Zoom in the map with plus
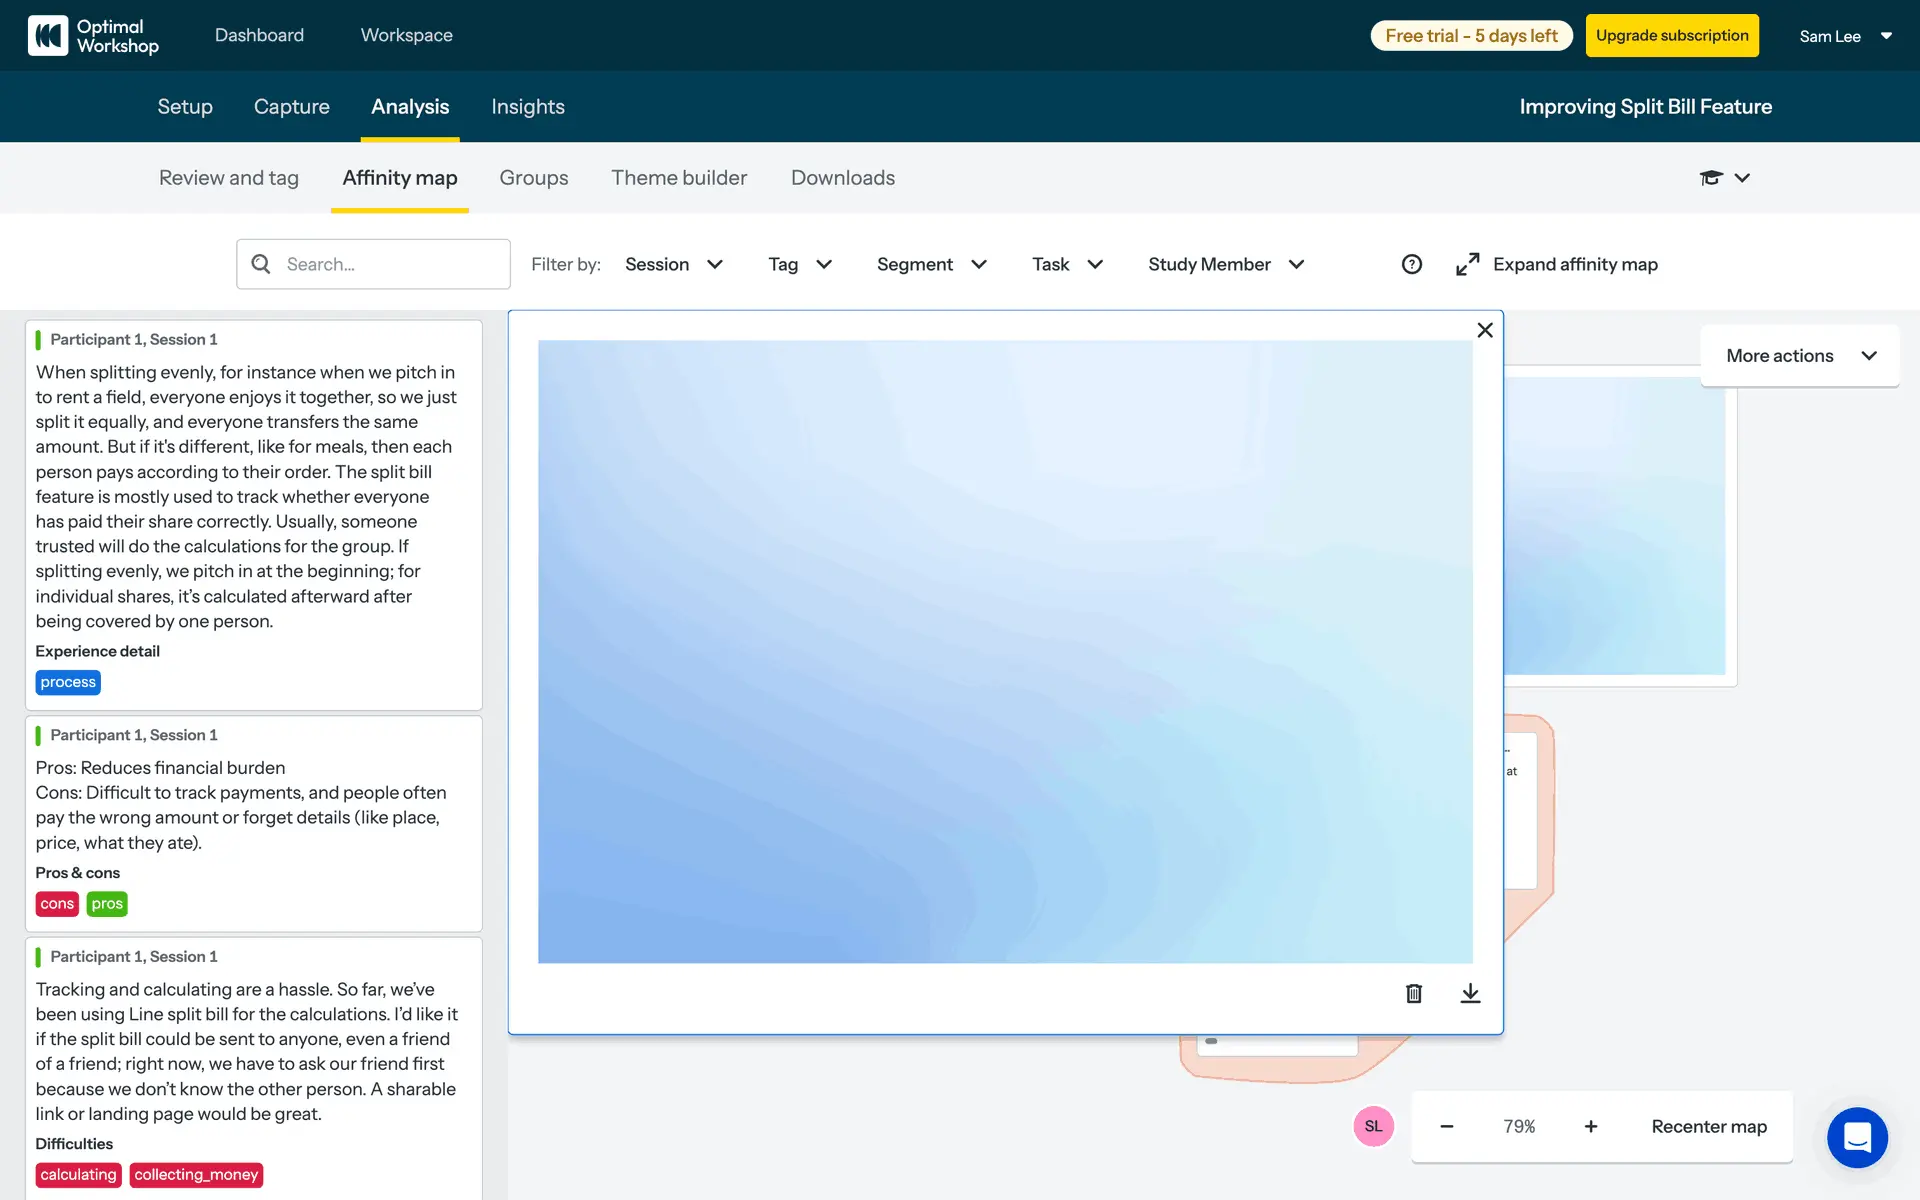 (x=1590, y=1126)
